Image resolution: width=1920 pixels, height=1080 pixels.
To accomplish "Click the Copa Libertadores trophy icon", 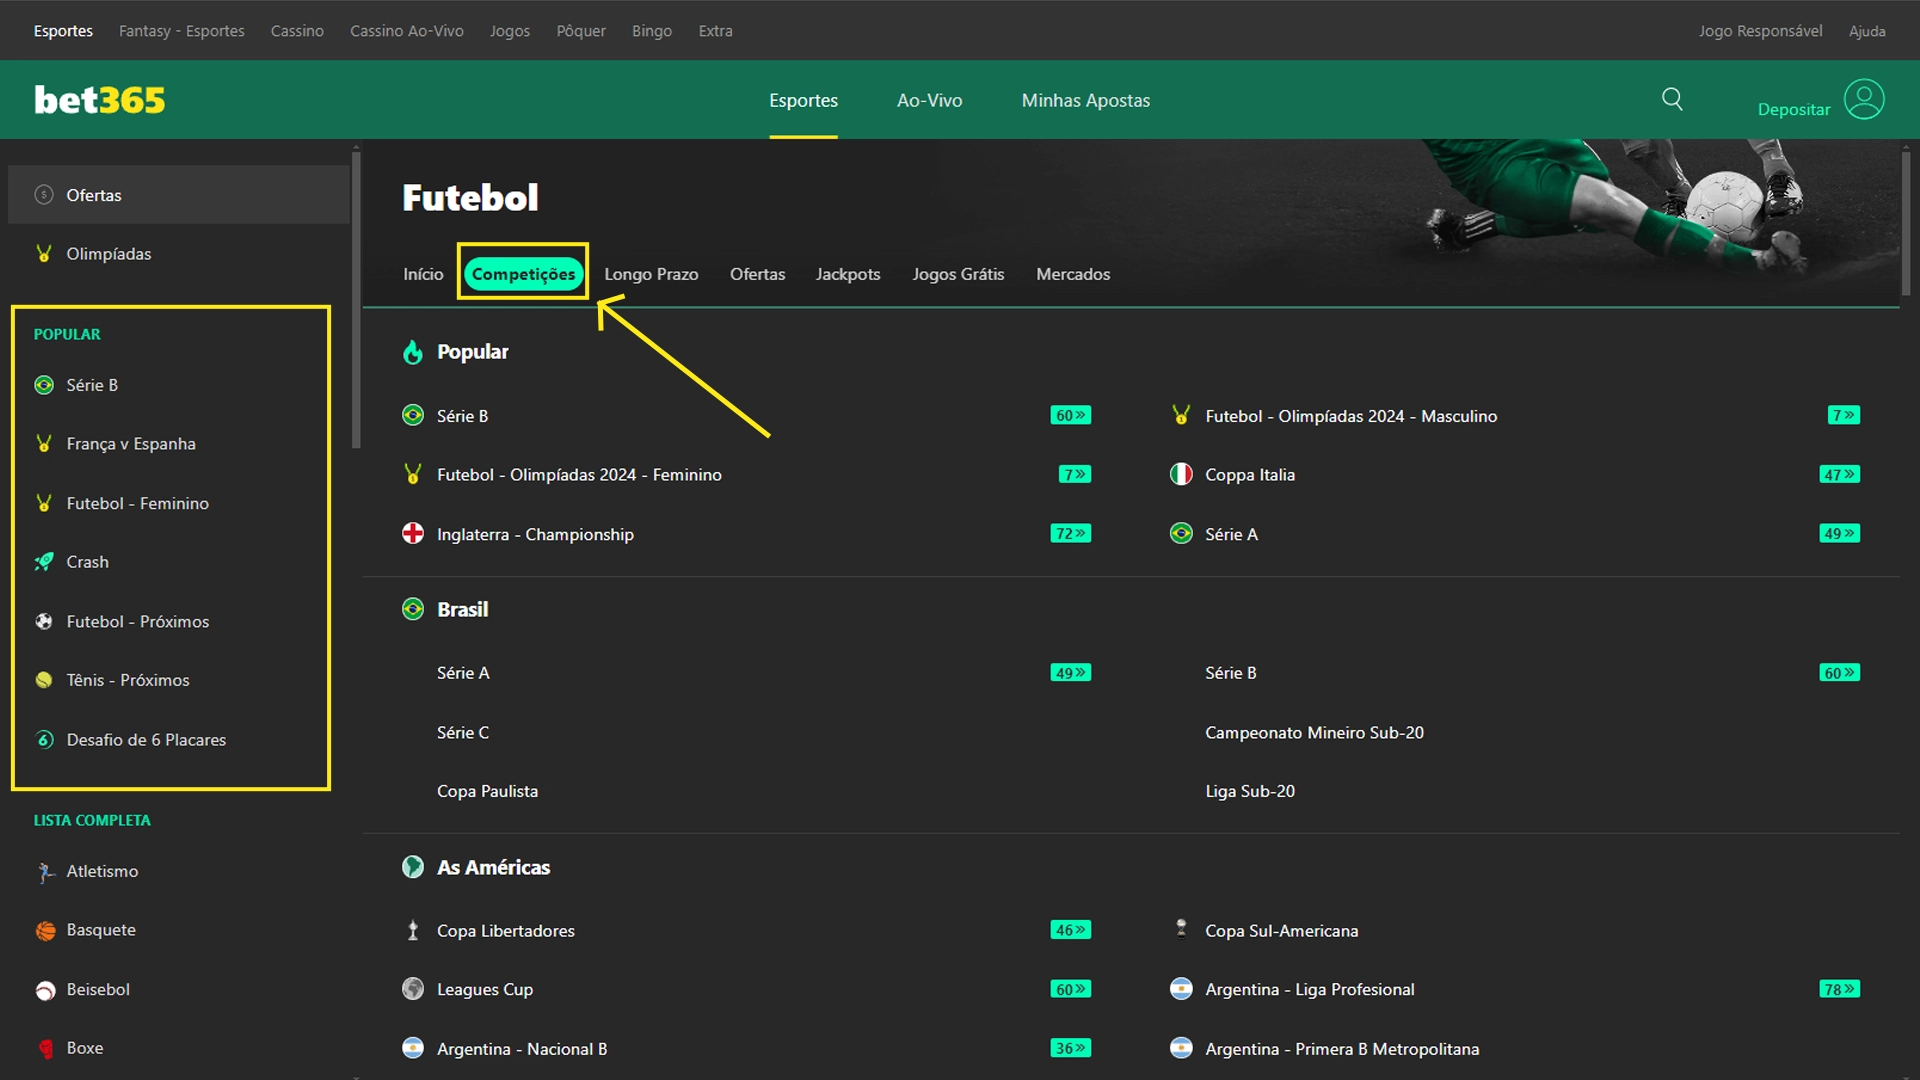I will 413,931.
